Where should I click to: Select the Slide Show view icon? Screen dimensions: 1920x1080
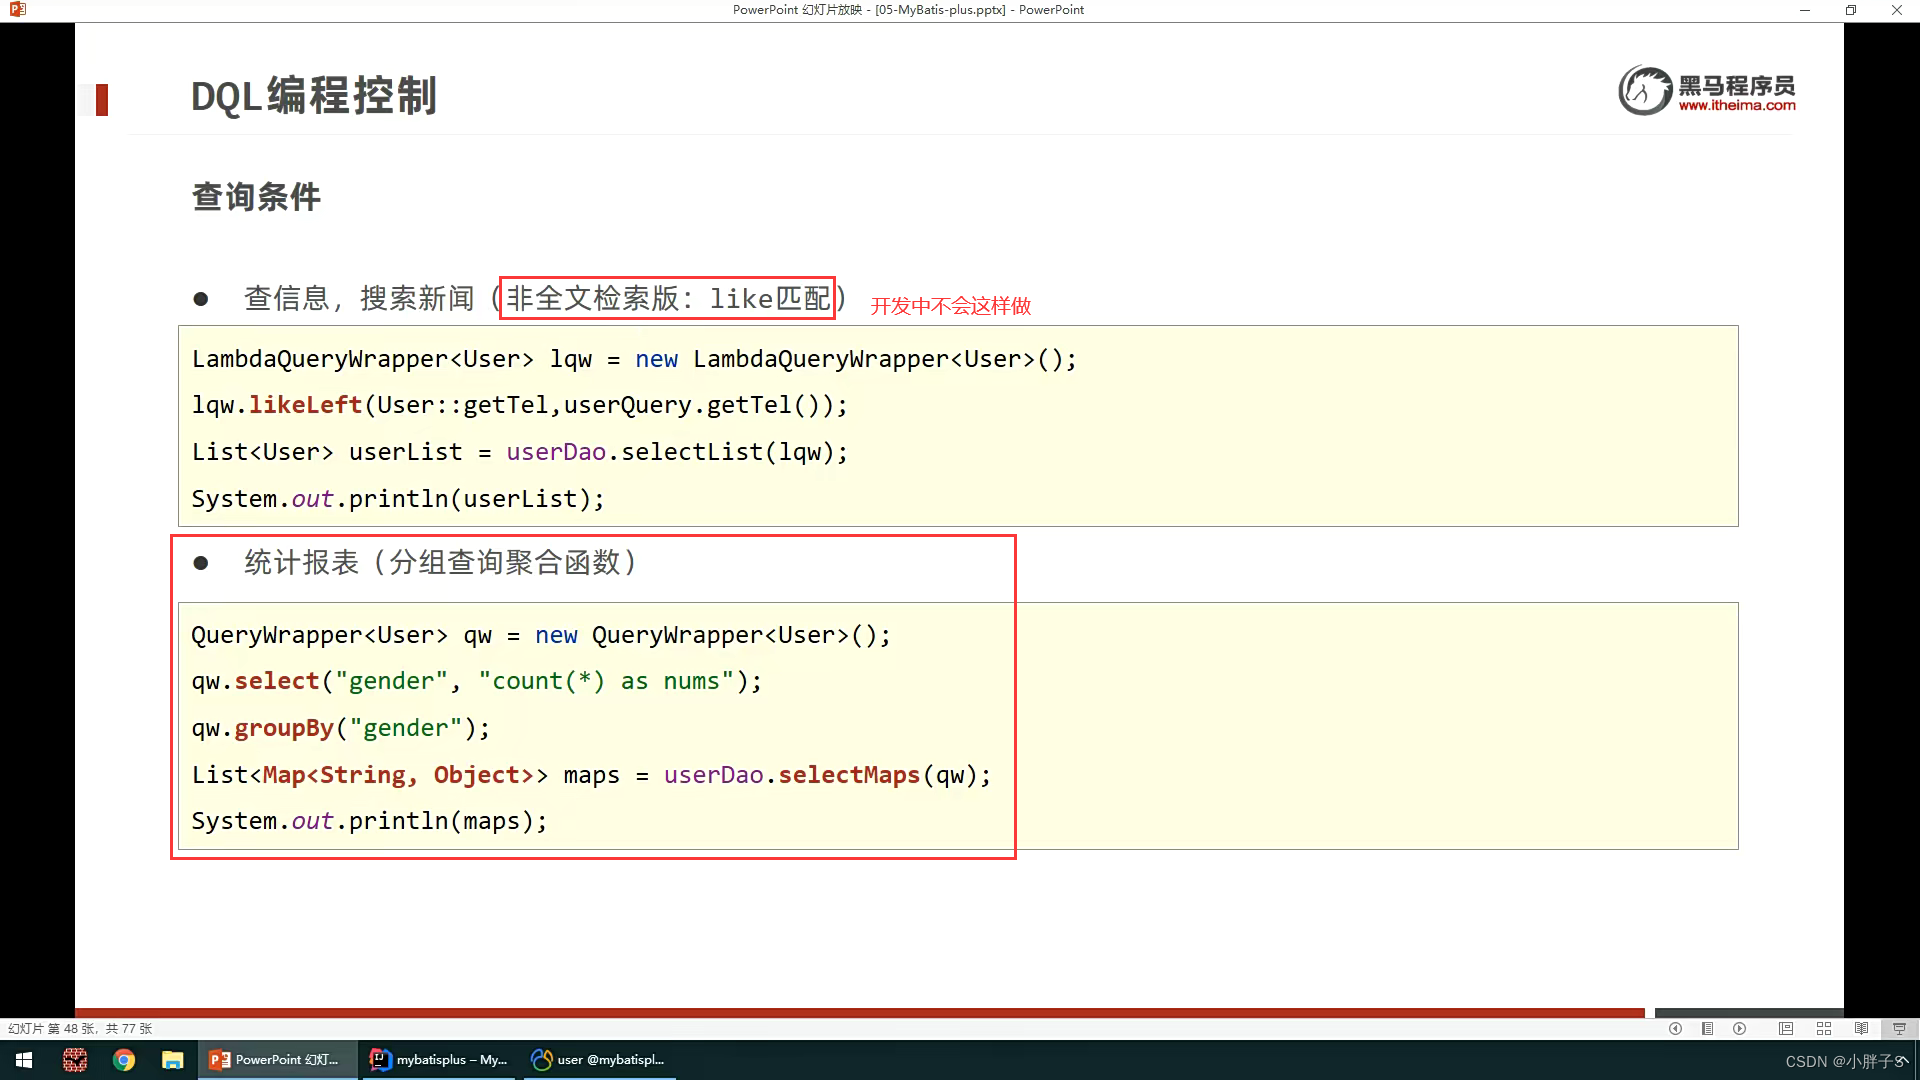click(x=1899, y=1029)
